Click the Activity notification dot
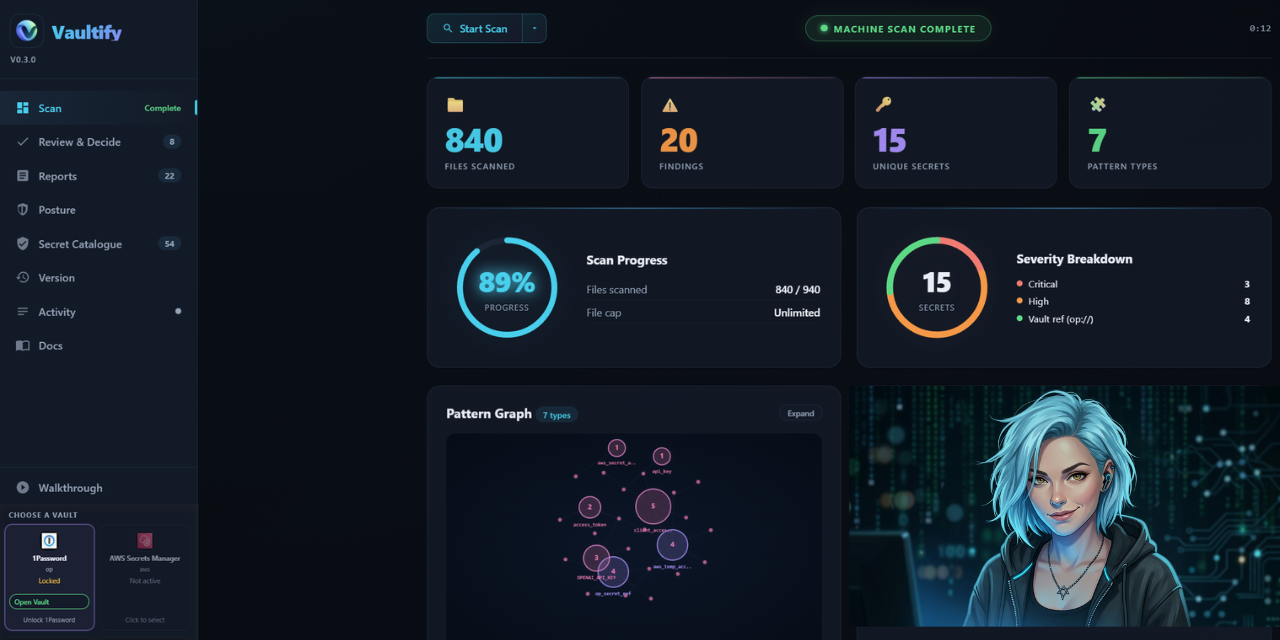The image size is (1280, 640). 178,311
